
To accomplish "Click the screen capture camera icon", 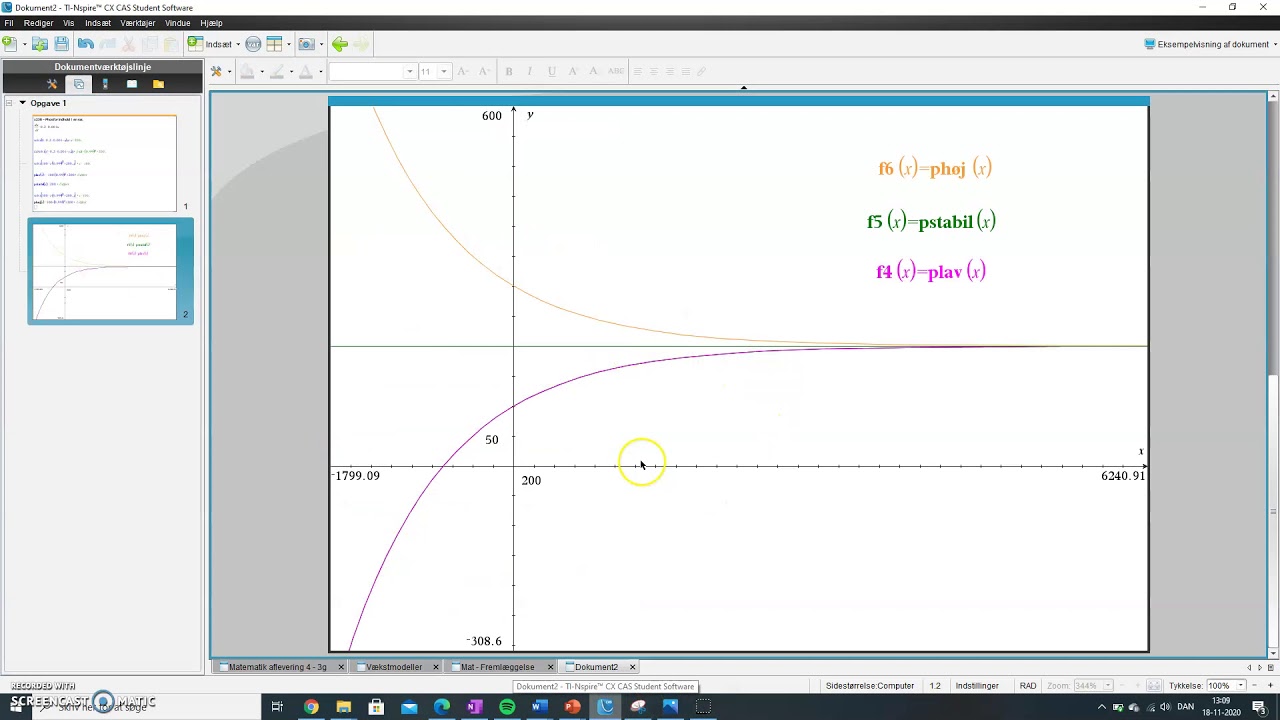I will pyautogui.click(x=306, y=44).
